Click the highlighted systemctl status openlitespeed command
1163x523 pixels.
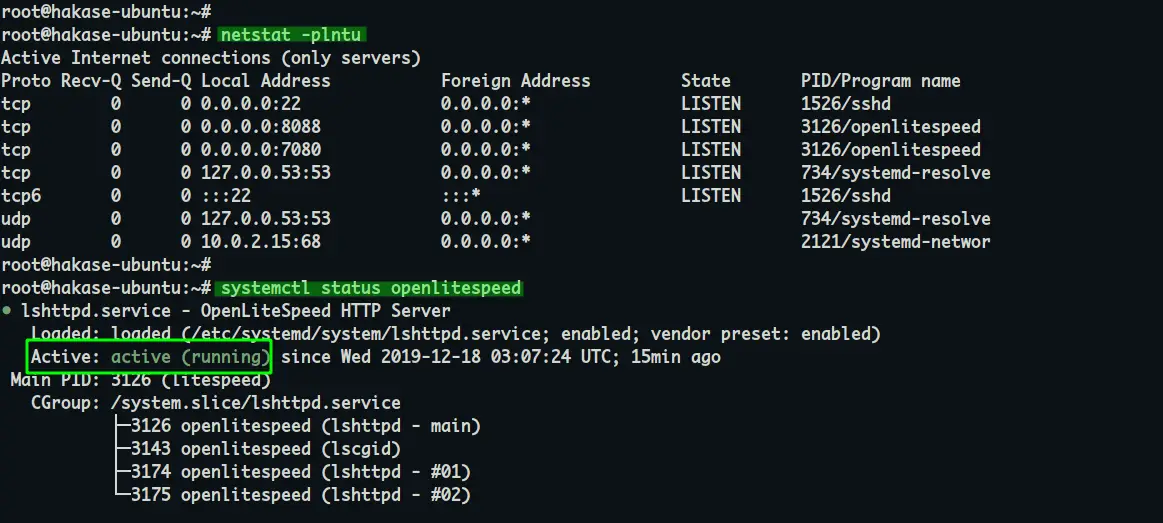[x=370, y=288]
